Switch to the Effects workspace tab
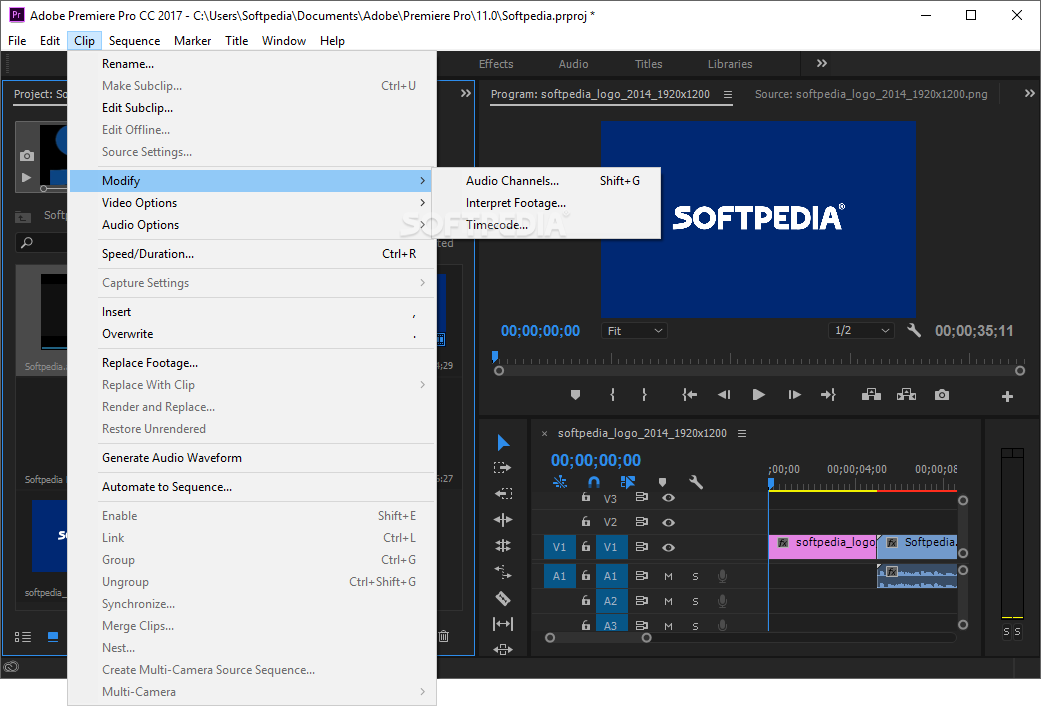The height and width of the screenshot is (706, 1041). point(496,64)
